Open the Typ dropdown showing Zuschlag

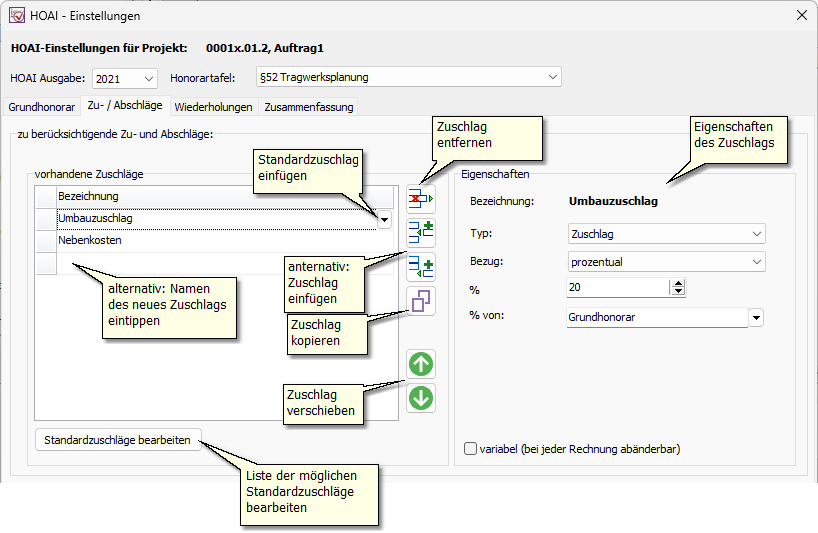pyautogui.click(x=755, y=234)
